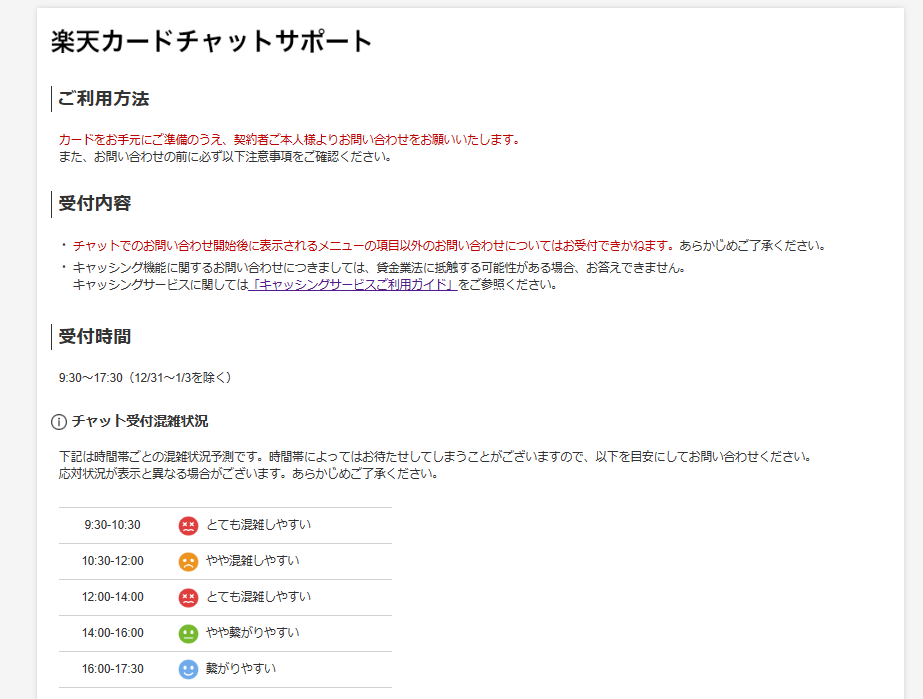Click the red face icon in the 9:30-10:30 row
The width and height of the screenshot is (923, 699).
(188, 525)
